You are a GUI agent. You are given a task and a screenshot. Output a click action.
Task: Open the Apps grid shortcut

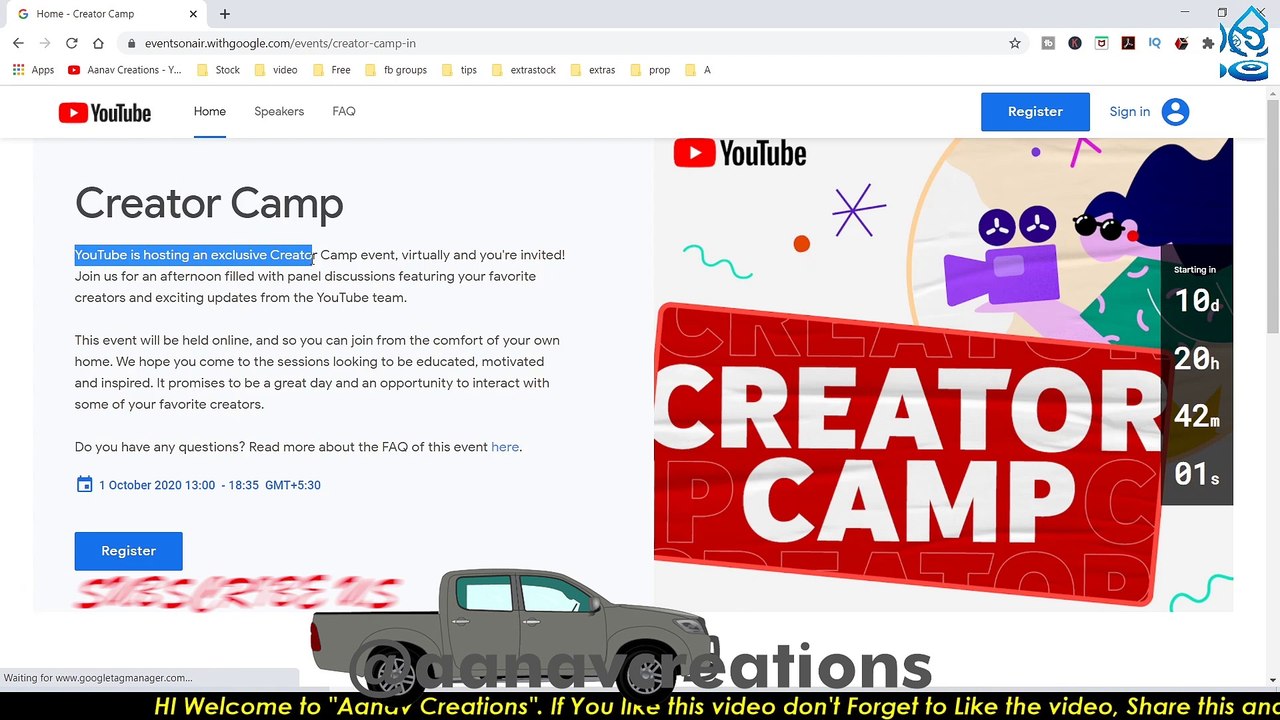33,70
